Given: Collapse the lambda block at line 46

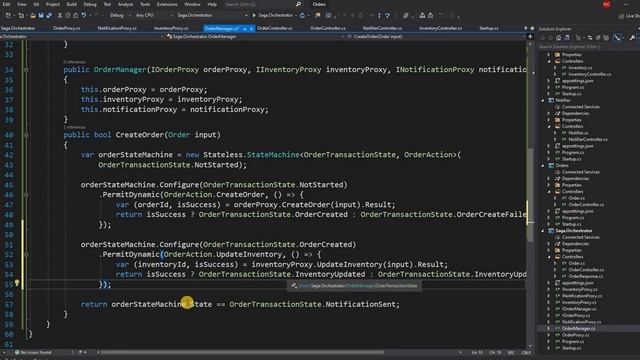Looking at the screenshot, I should coord(26,195).
